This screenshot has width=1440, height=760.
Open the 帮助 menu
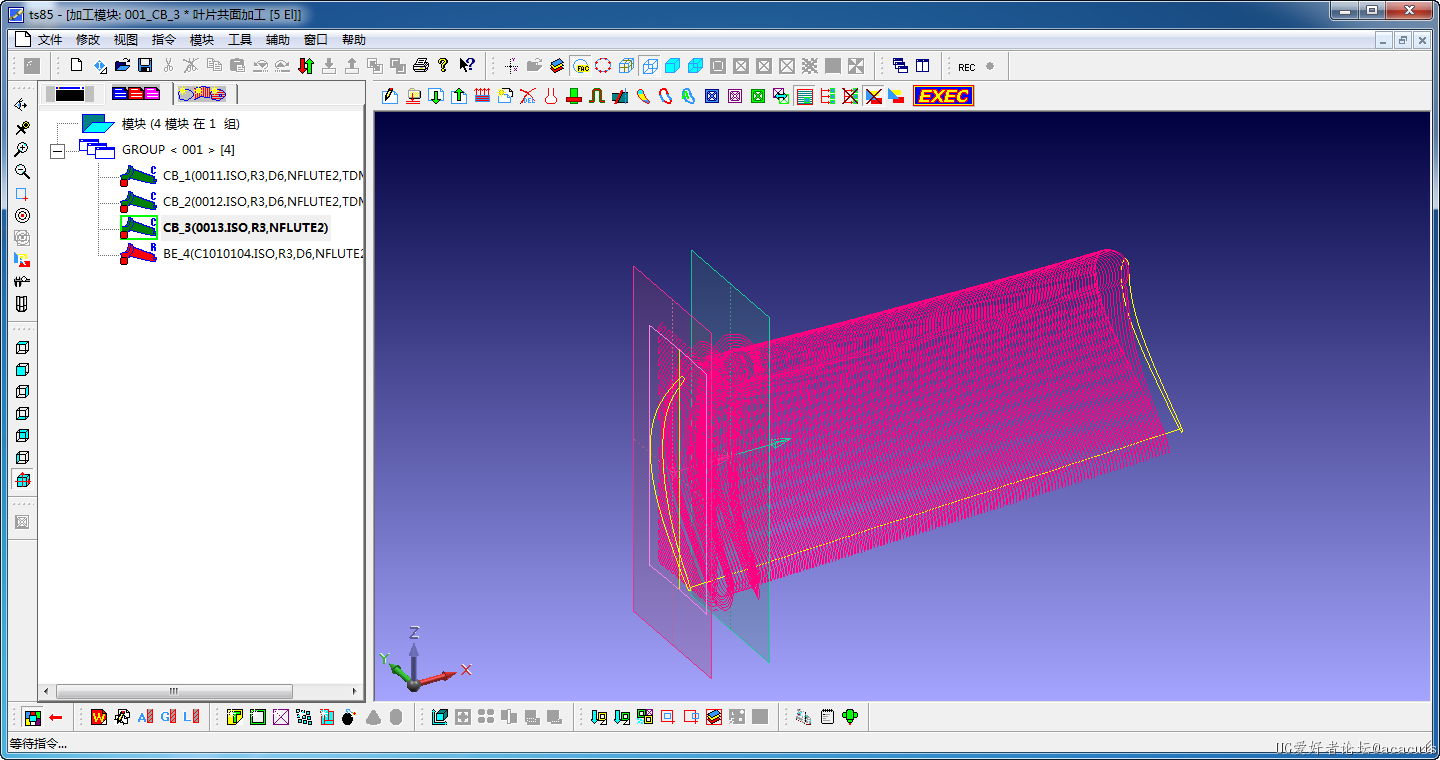click(354, 40)
